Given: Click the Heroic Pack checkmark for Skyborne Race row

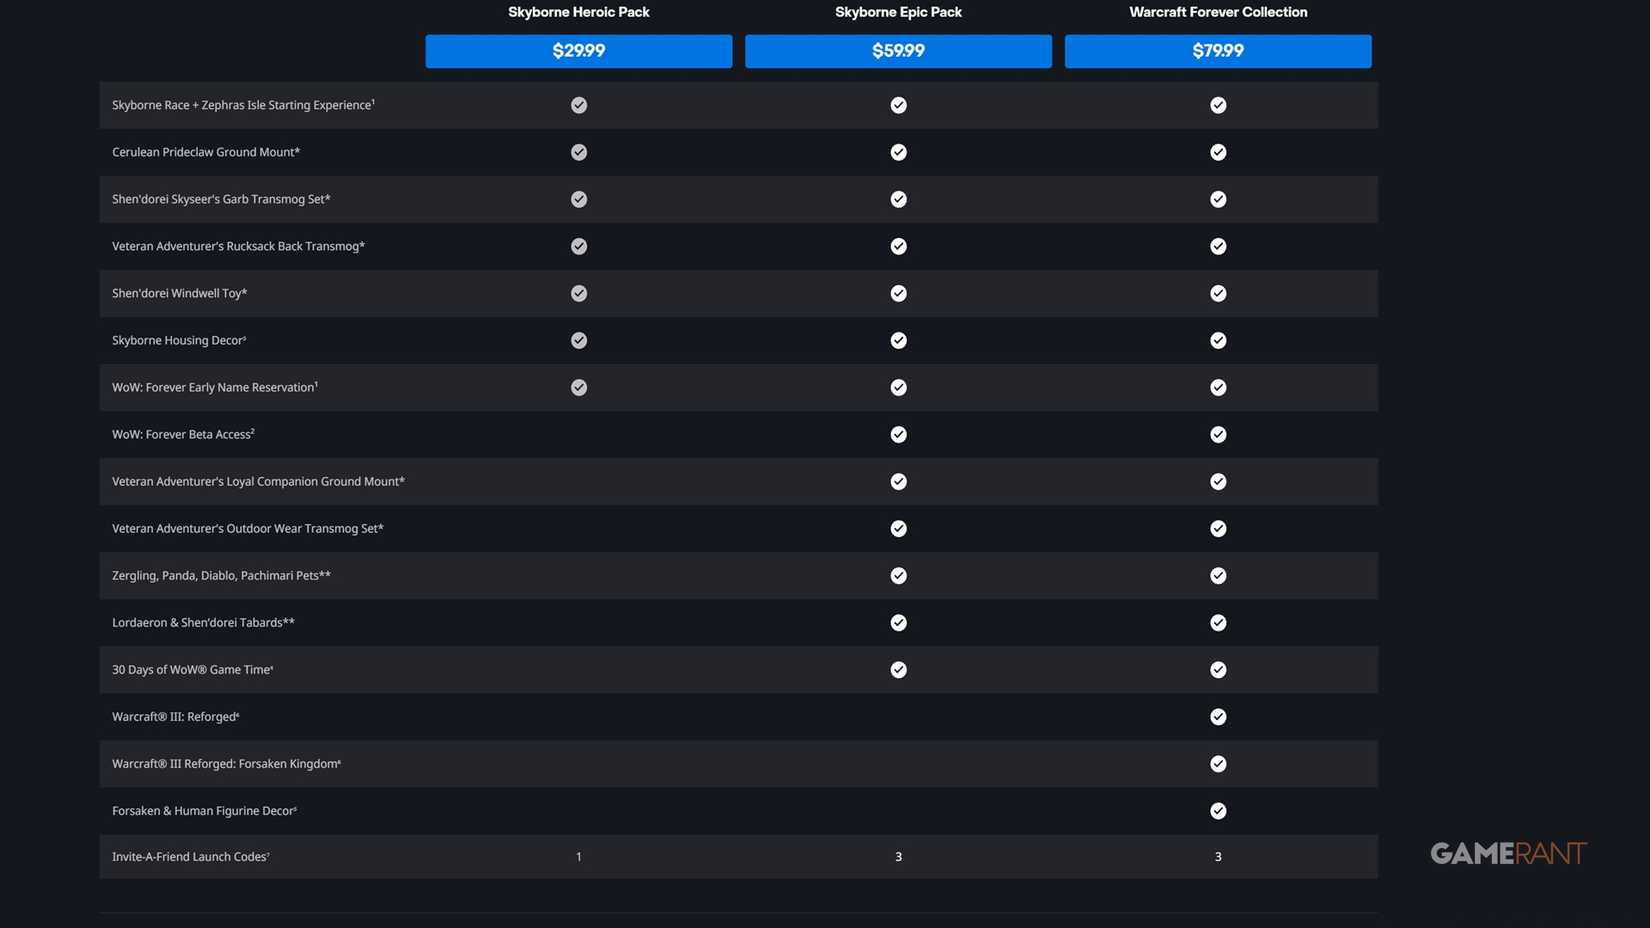Looking at the screenshot, I should click(579, 105).
